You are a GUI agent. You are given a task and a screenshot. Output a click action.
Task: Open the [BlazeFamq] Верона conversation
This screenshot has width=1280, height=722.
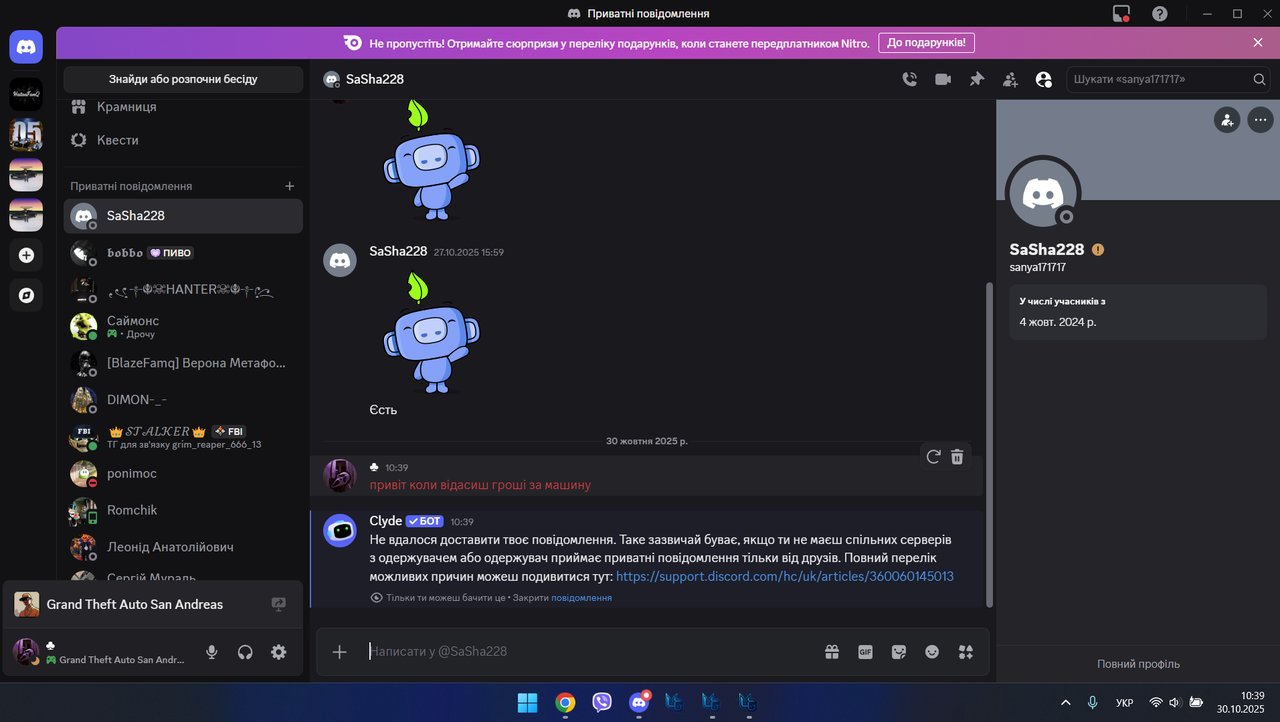183,363
